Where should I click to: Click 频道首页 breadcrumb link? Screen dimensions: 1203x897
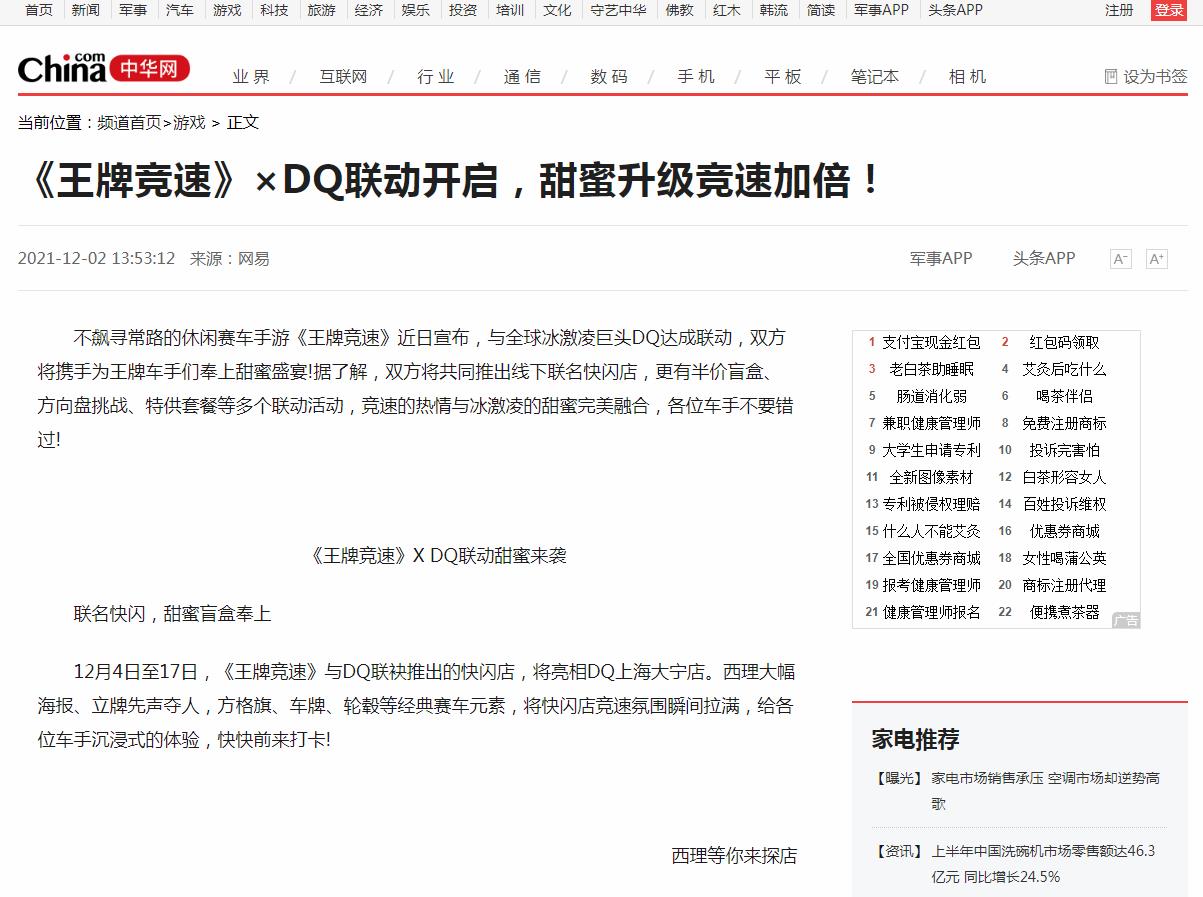click(x=129, y=122)
